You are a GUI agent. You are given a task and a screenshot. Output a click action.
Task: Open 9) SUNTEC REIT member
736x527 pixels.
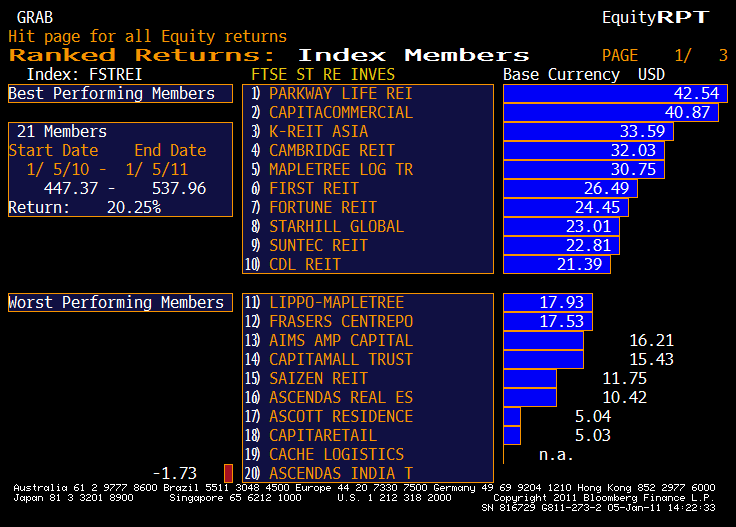coord(368,245)
